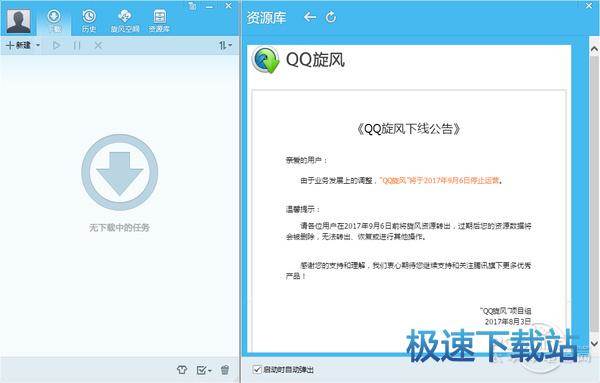The image size is (600, 383).
Task: Minimize the QQ旋风 main window
Action: point(209,7)
